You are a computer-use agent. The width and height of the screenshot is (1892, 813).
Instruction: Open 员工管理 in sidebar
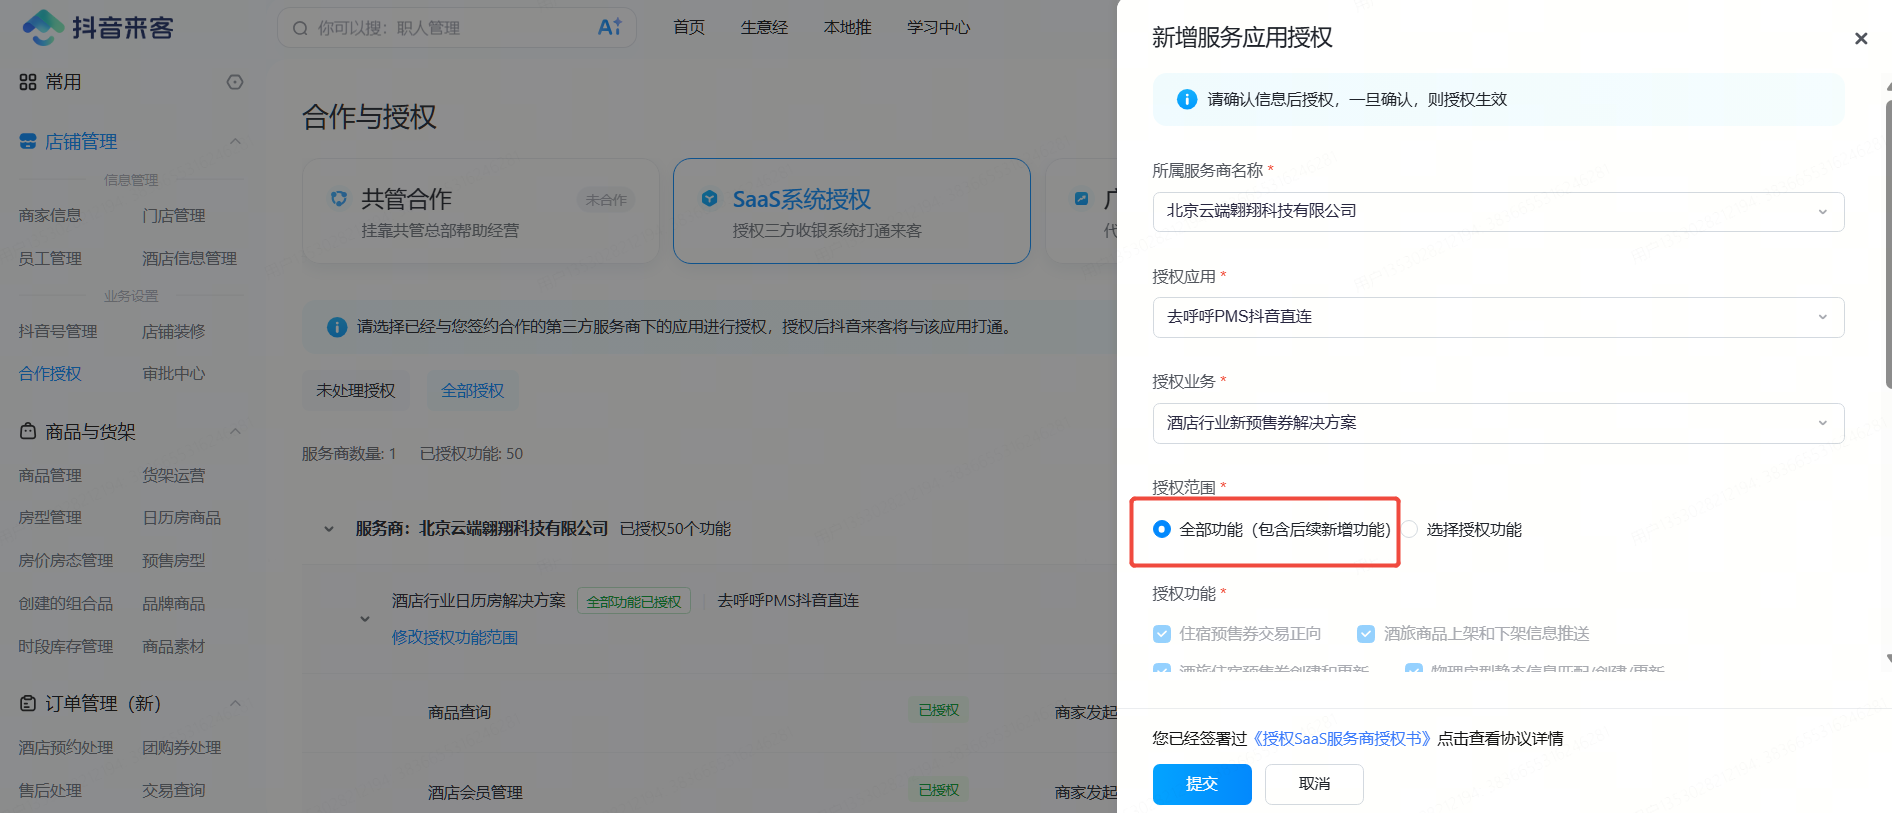coord(50,258)
